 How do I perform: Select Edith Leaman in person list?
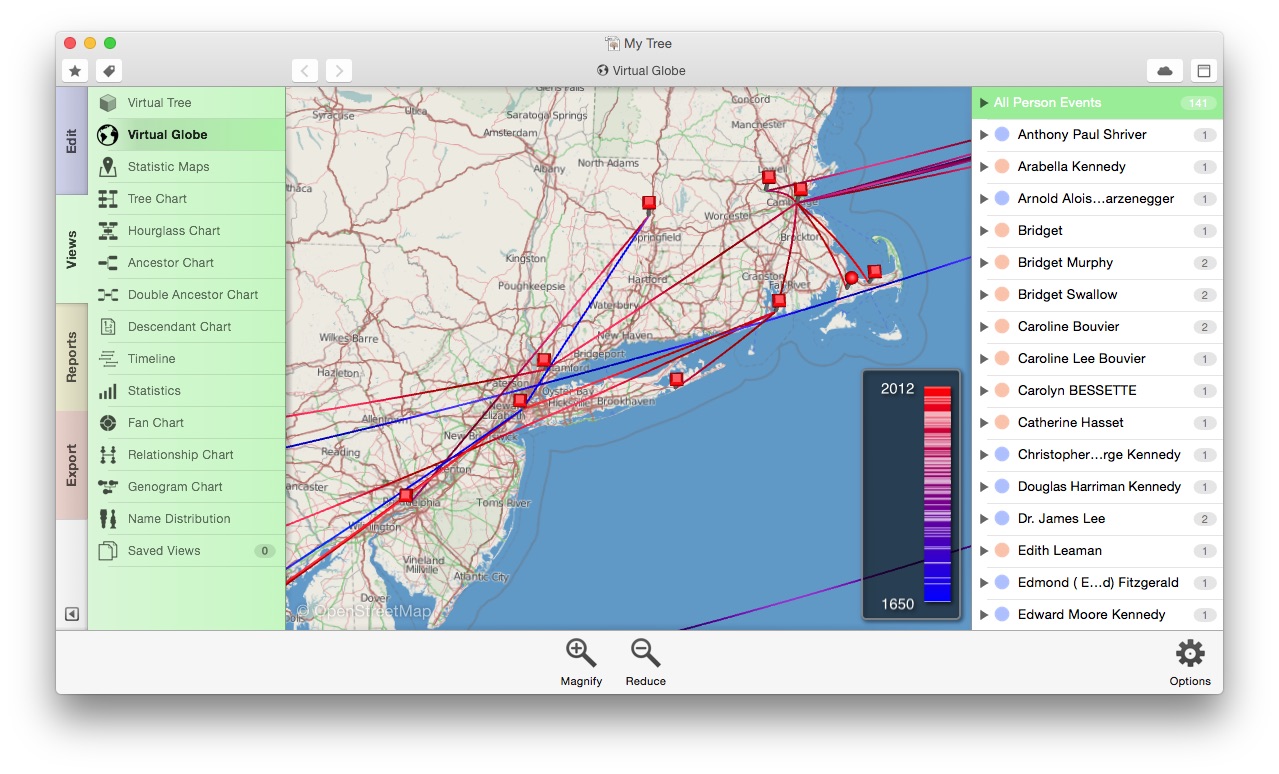(1097, 551)
